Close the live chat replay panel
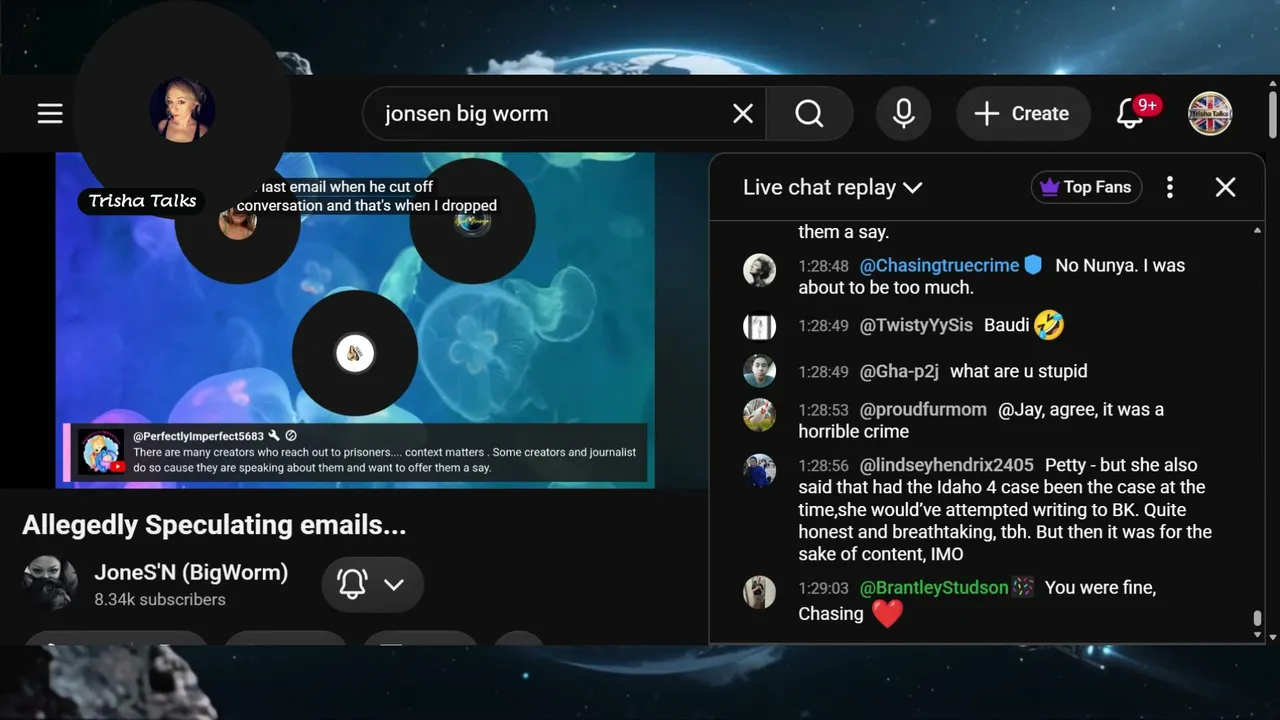Image resolution: width=1280 pixels, height=720 pixels. click(1225, 187)
